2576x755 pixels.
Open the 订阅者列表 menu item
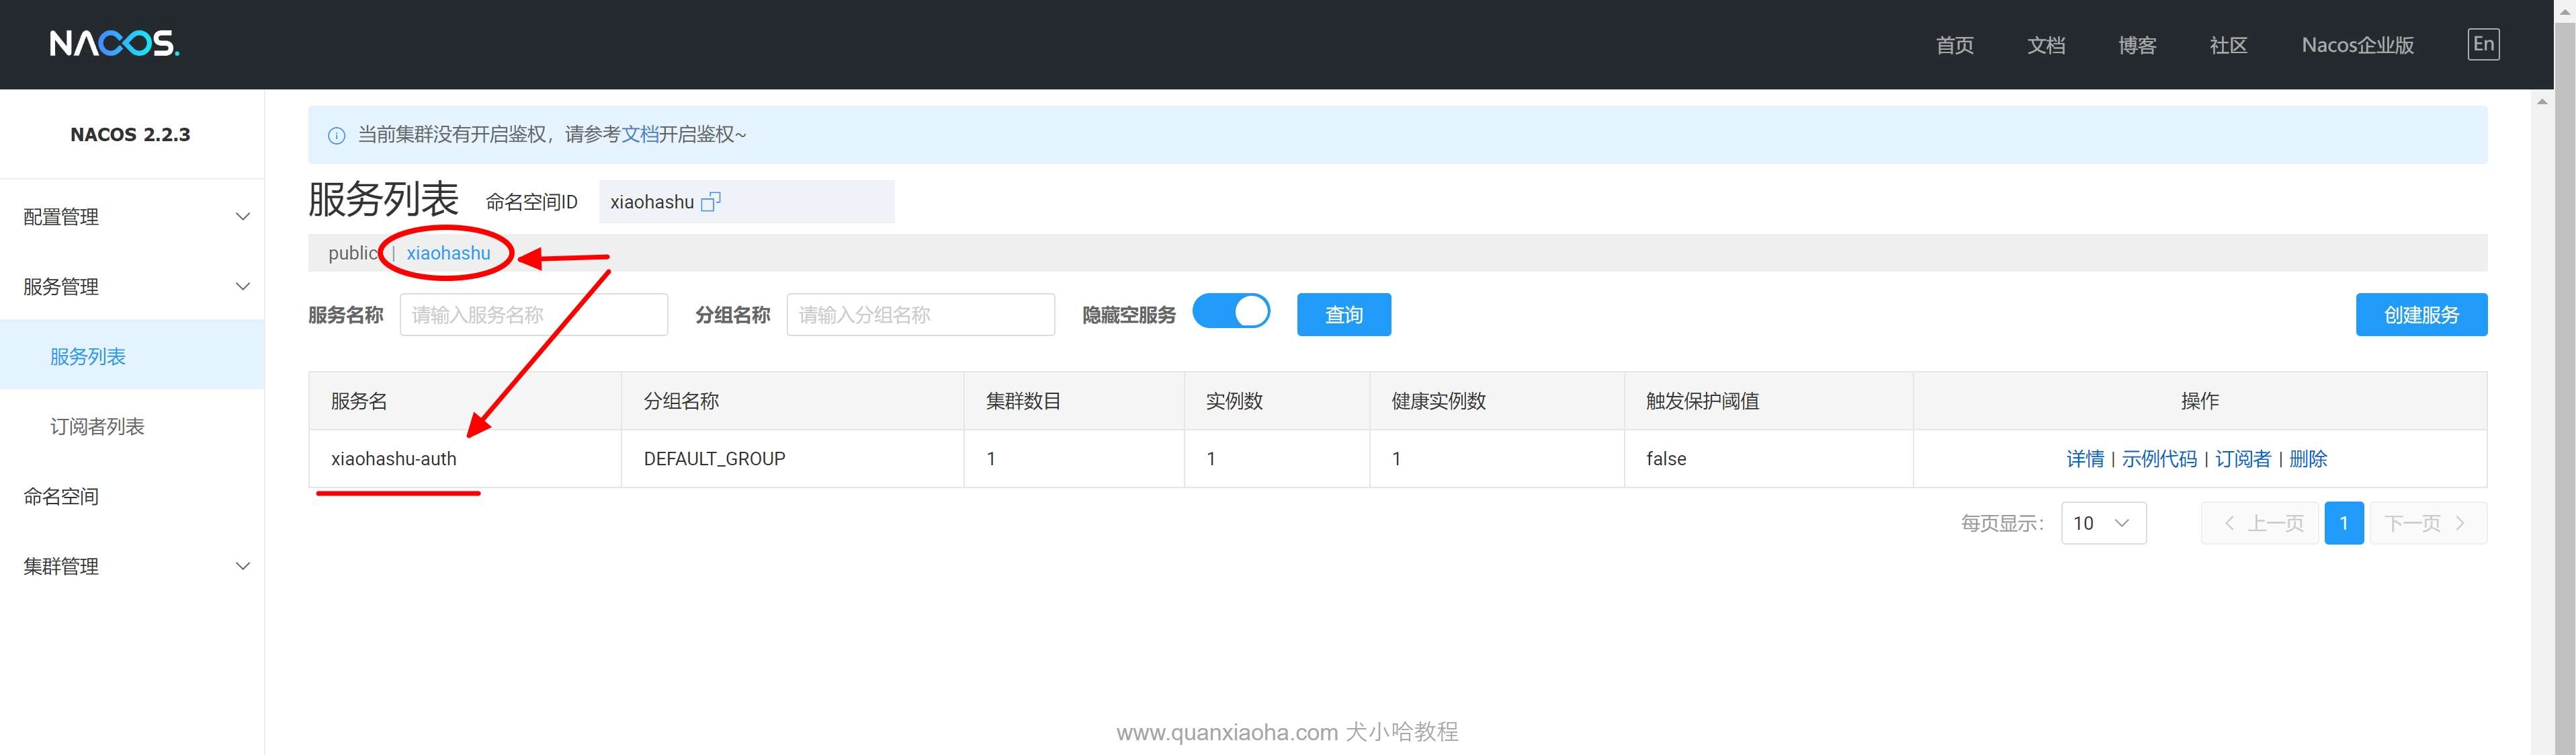click(x=98, y=427)
